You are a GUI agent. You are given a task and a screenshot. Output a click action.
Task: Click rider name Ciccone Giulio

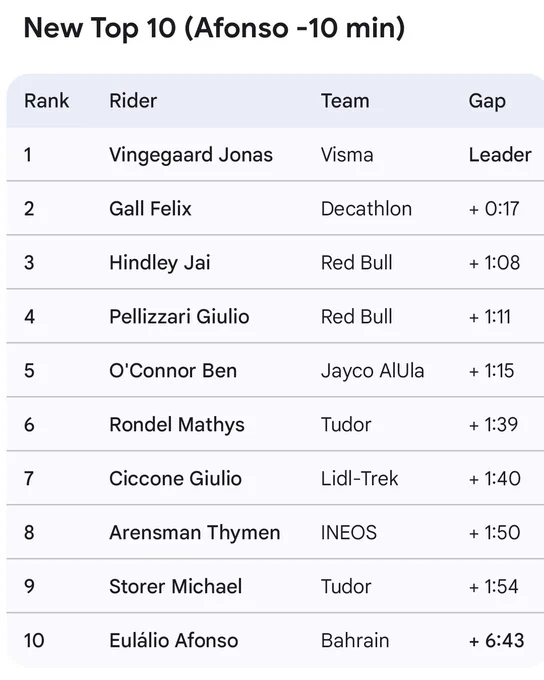(175, 479)
